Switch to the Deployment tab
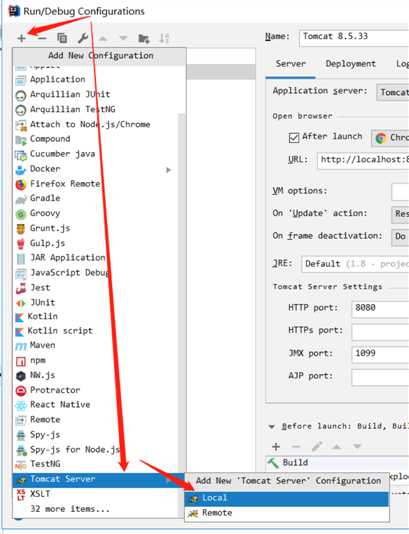 coord(350,64)
